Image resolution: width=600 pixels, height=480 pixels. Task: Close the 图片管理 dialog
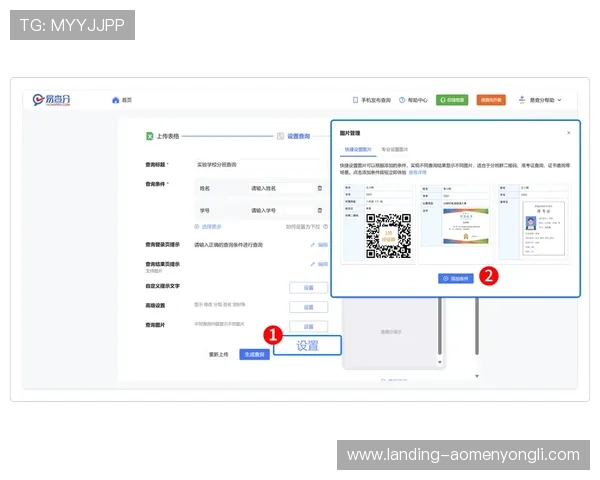pyautogui.click(x=569, y=133)
